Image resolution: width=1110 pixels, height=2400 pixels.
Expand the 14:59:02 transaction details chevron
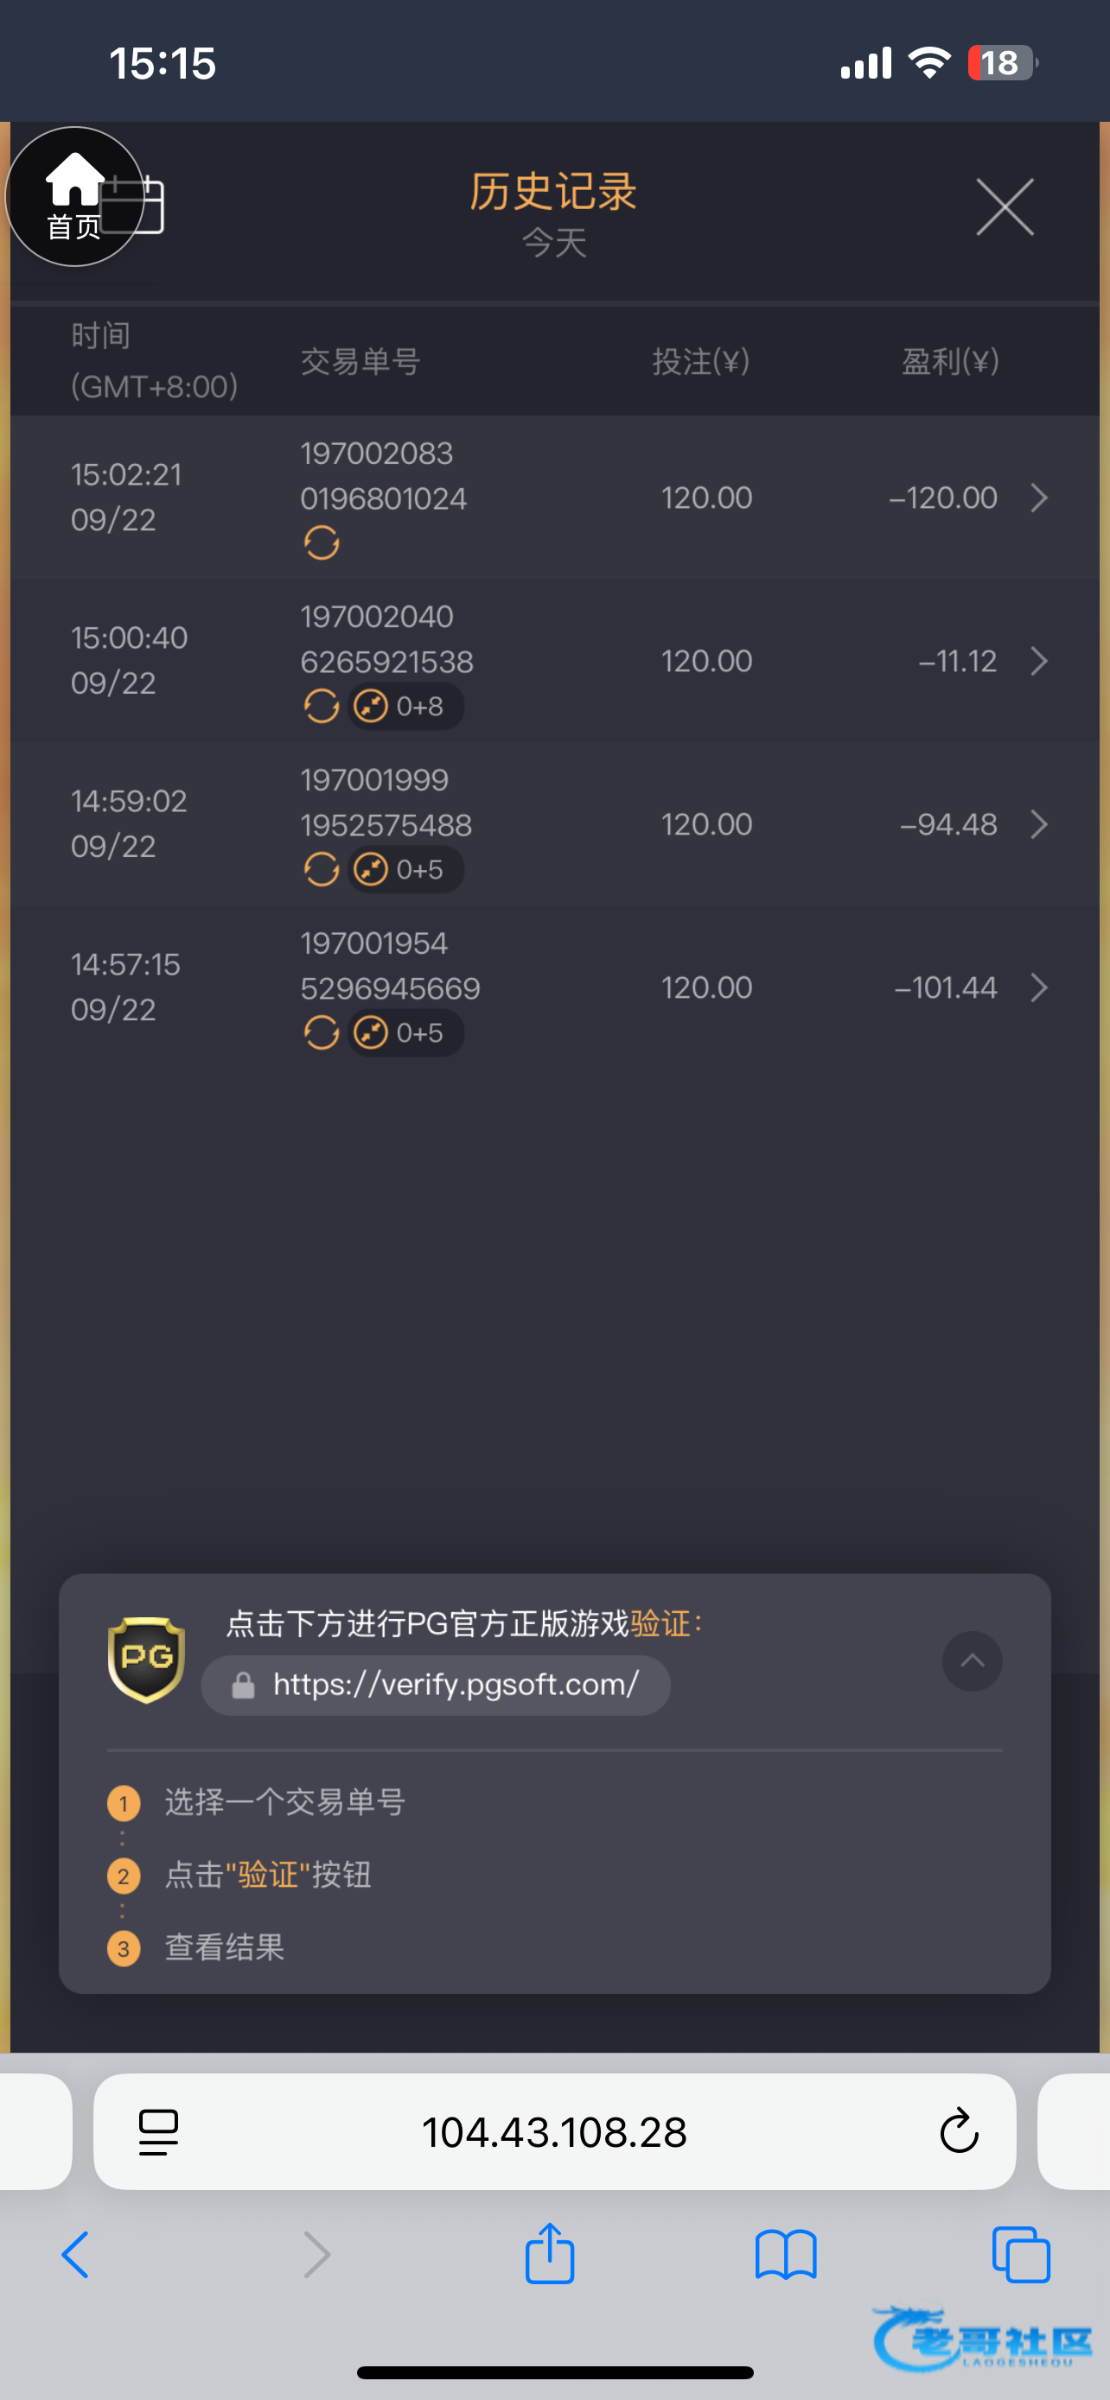pos(1039,824)
